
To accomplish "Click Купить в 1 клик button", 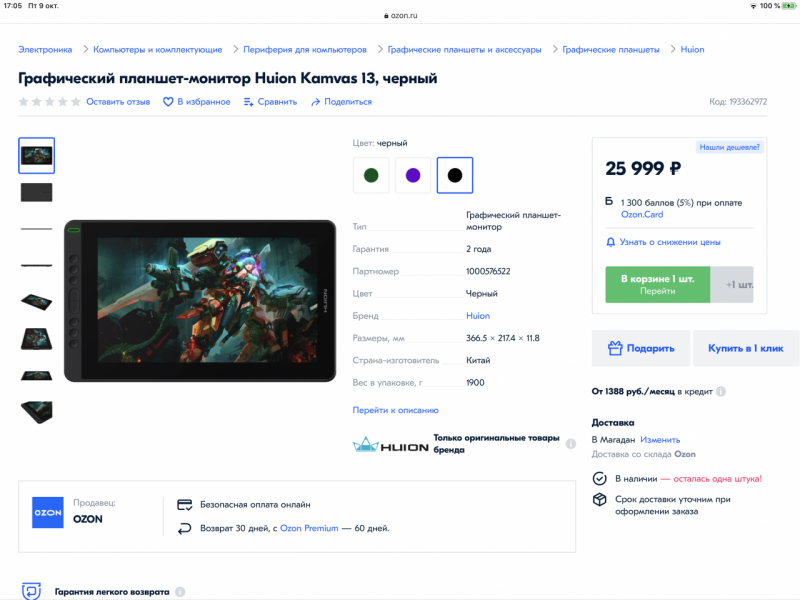I will [x=745, y=348].
